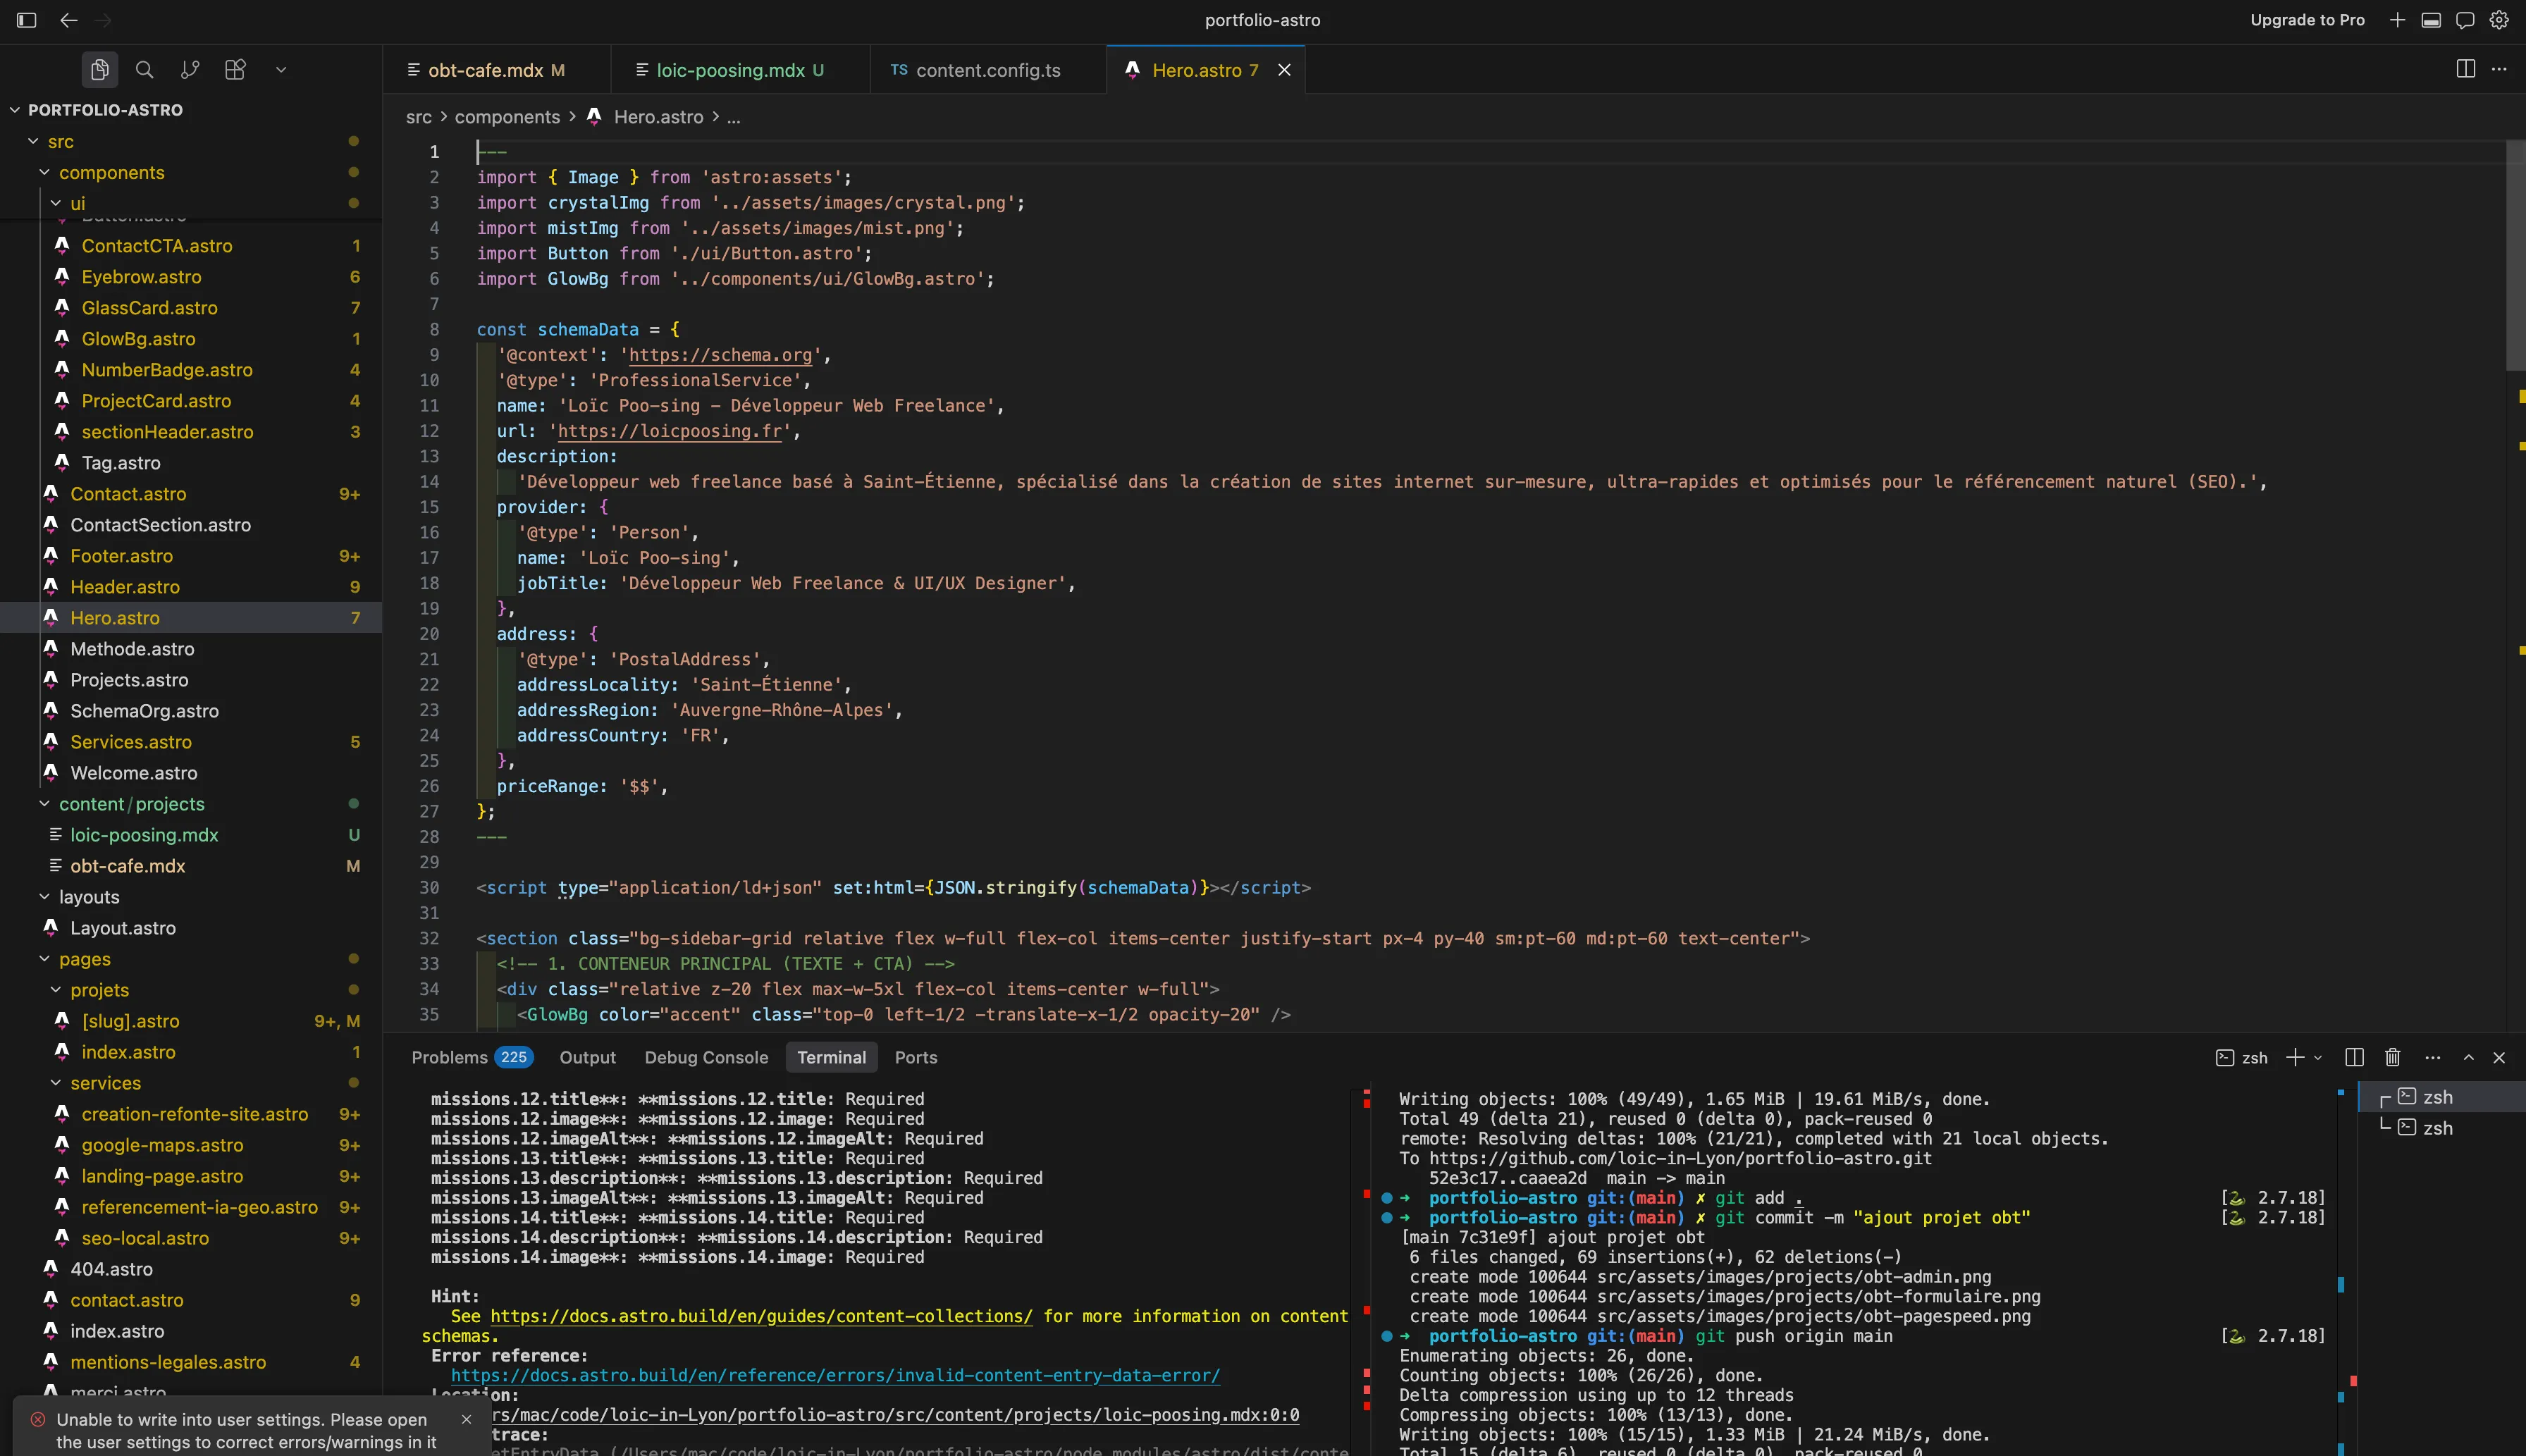Image resolution: width=2526 pixels, height=1456 pixels.
Task: Click the editor vertical scrollbar thumb
Action: (2515, 255)
